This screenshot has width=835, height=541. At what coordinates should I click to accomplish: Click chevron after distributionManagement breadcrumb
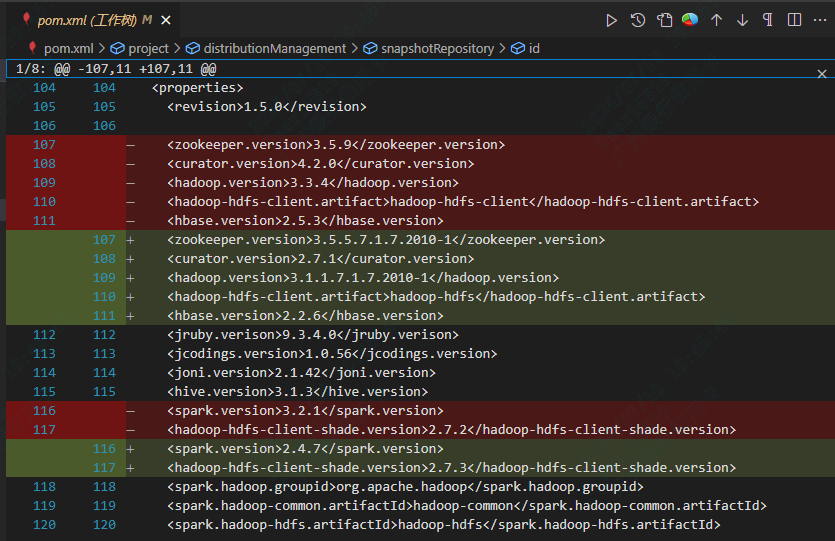(355, 48)
